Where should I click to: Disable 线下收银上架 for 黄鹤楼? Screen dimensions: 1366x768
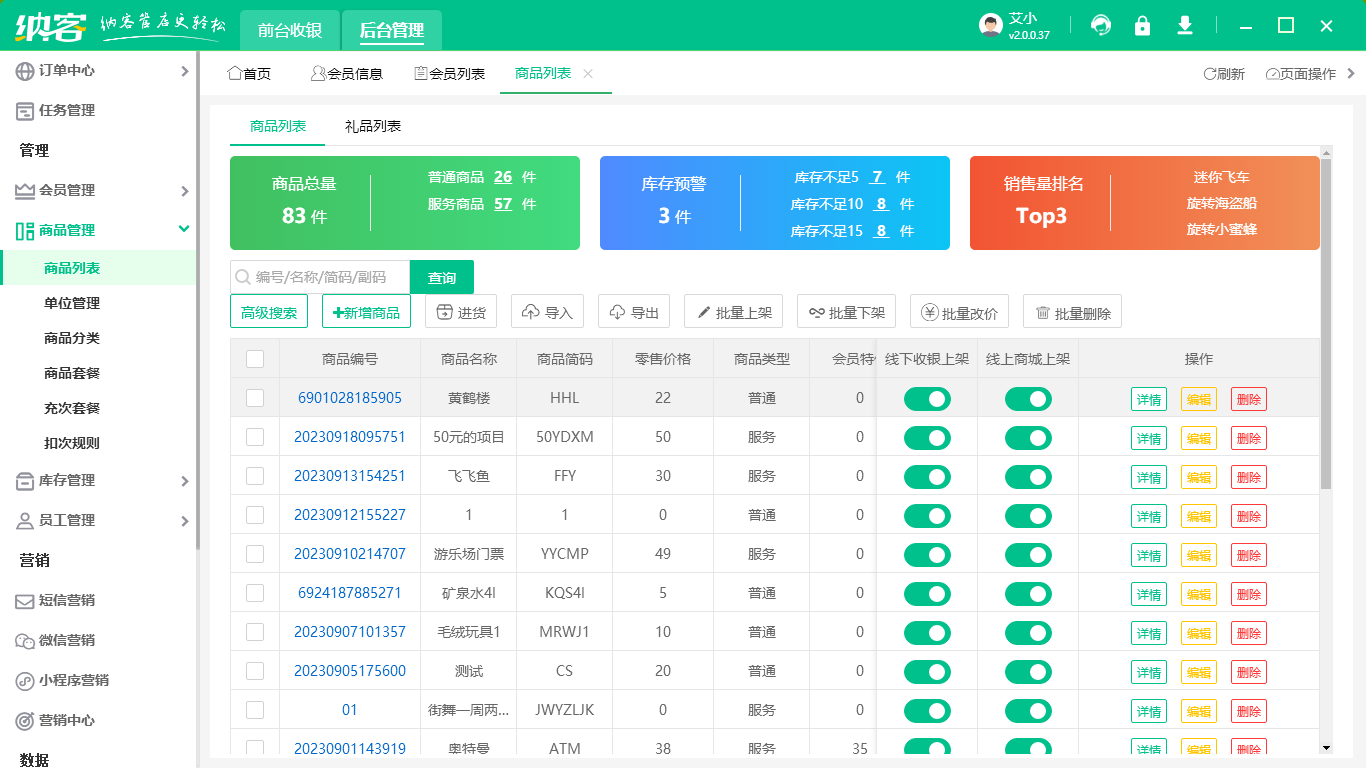pos(927,398)
